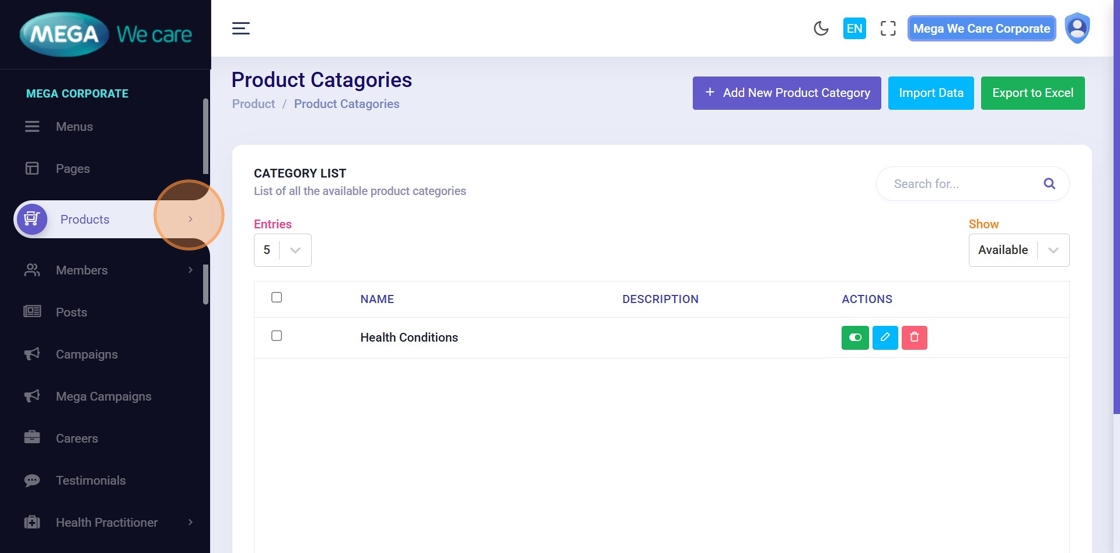Open the Entries count dropdown
The width and height of the screenshot is (1120, 553).
coord(282,250)
